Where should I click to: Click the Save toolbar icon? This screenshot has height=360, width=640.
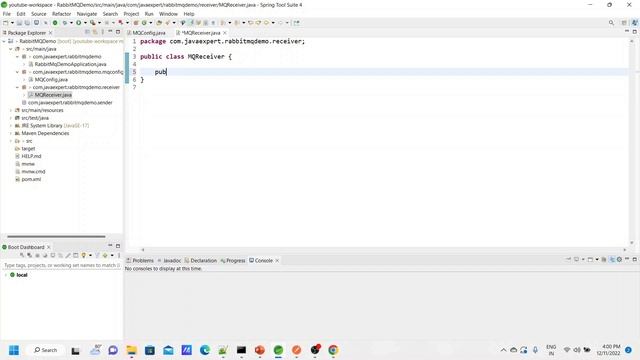tap(19, 23)
